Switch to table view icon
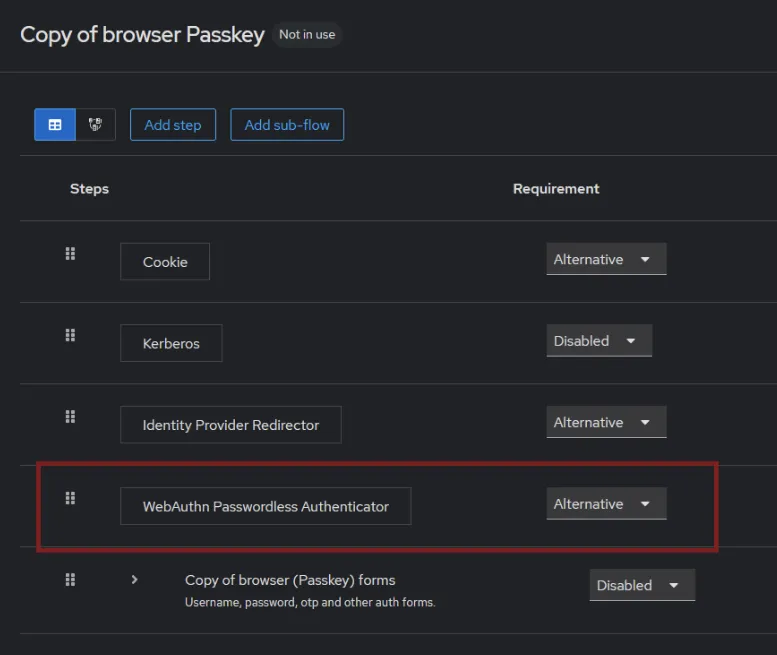This screenshot has width=777, height=655. pyautogui.click(x=55, y=124)
